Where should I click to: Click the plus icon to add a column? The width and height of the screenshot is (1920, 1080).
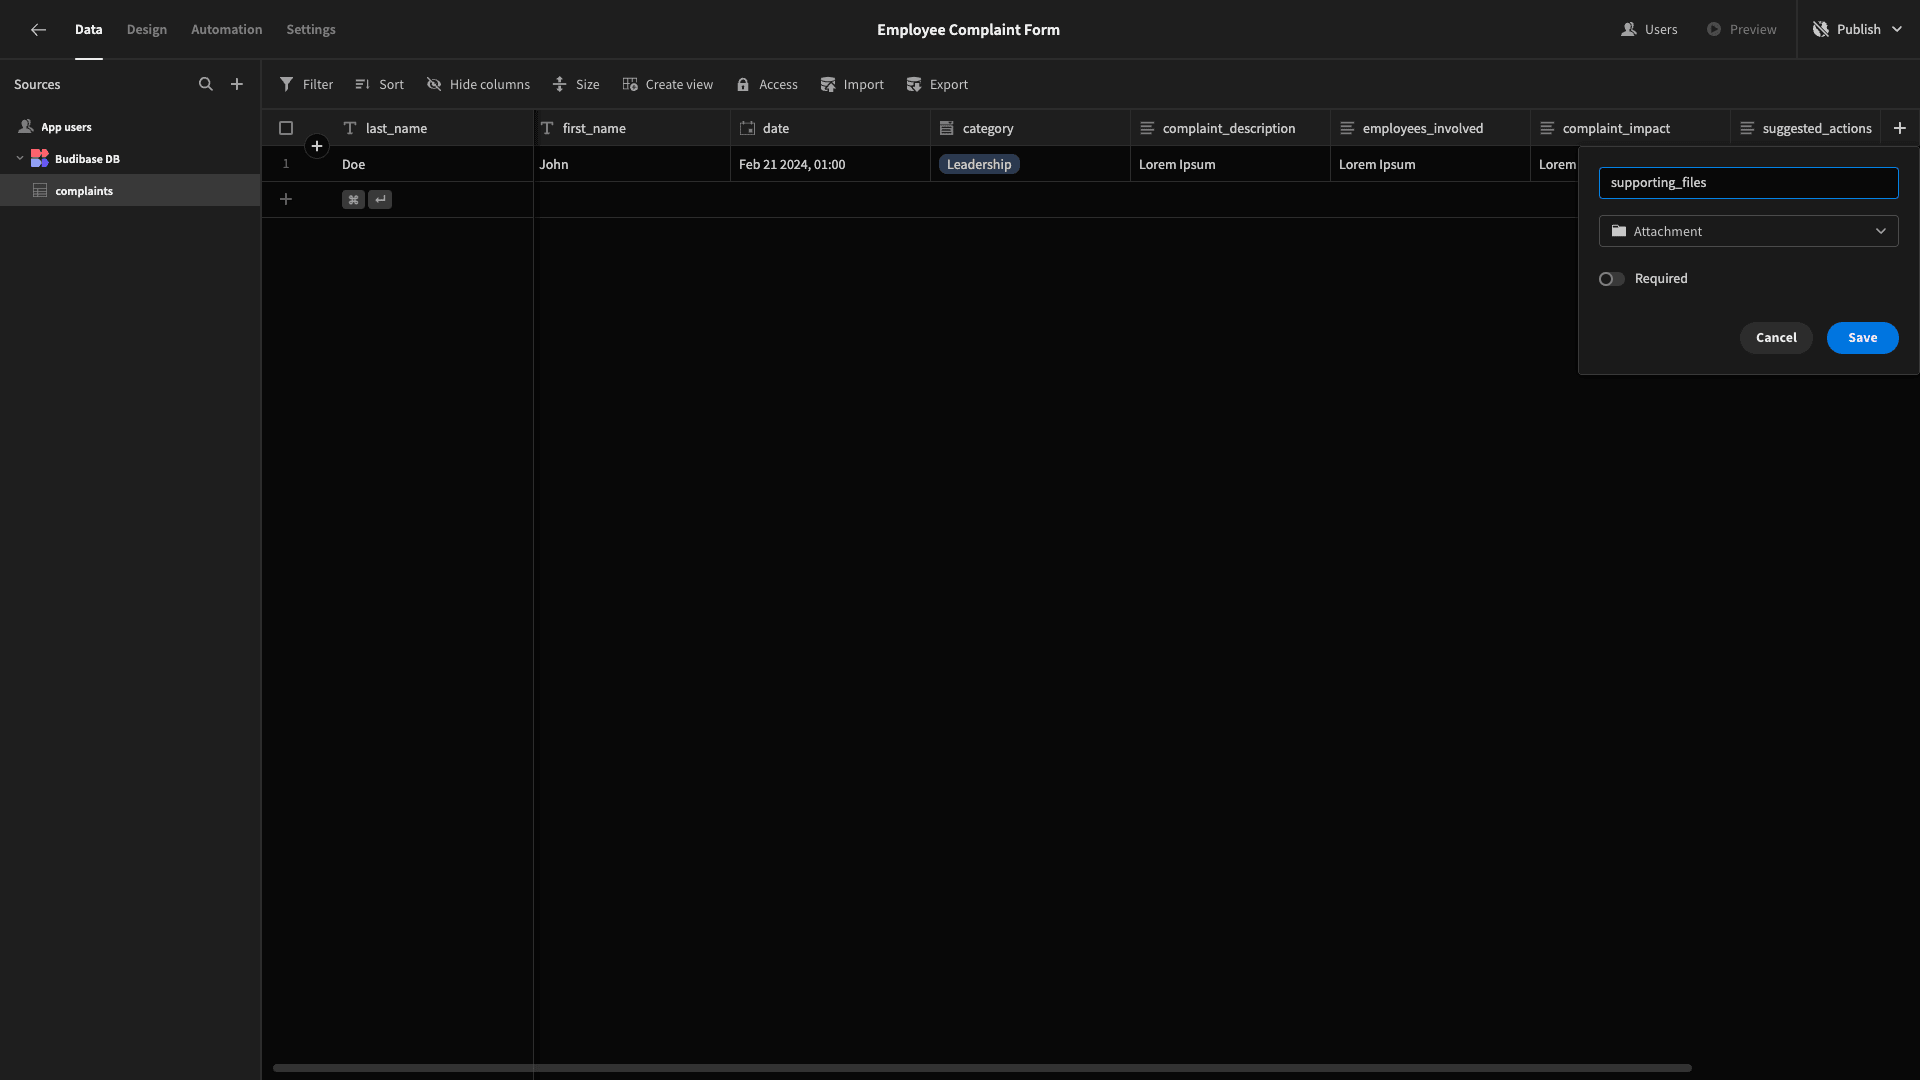[1900, 128]
